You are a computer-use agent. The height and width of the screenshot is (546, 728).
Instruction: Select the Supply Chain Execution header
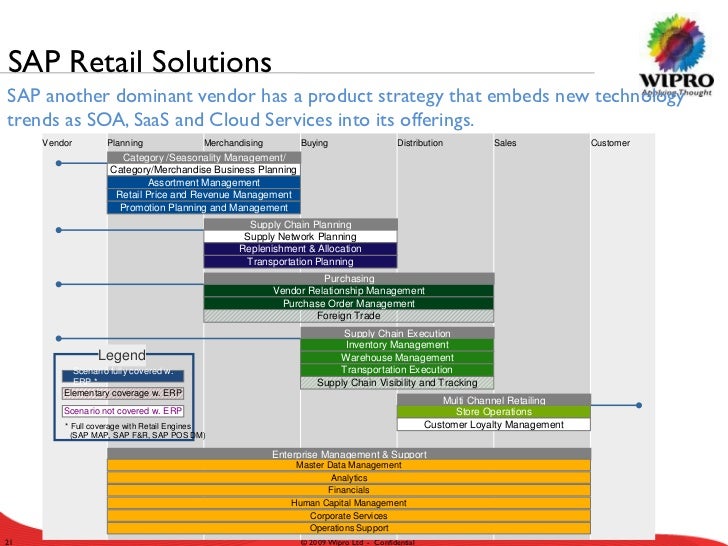tap(397, 333)
